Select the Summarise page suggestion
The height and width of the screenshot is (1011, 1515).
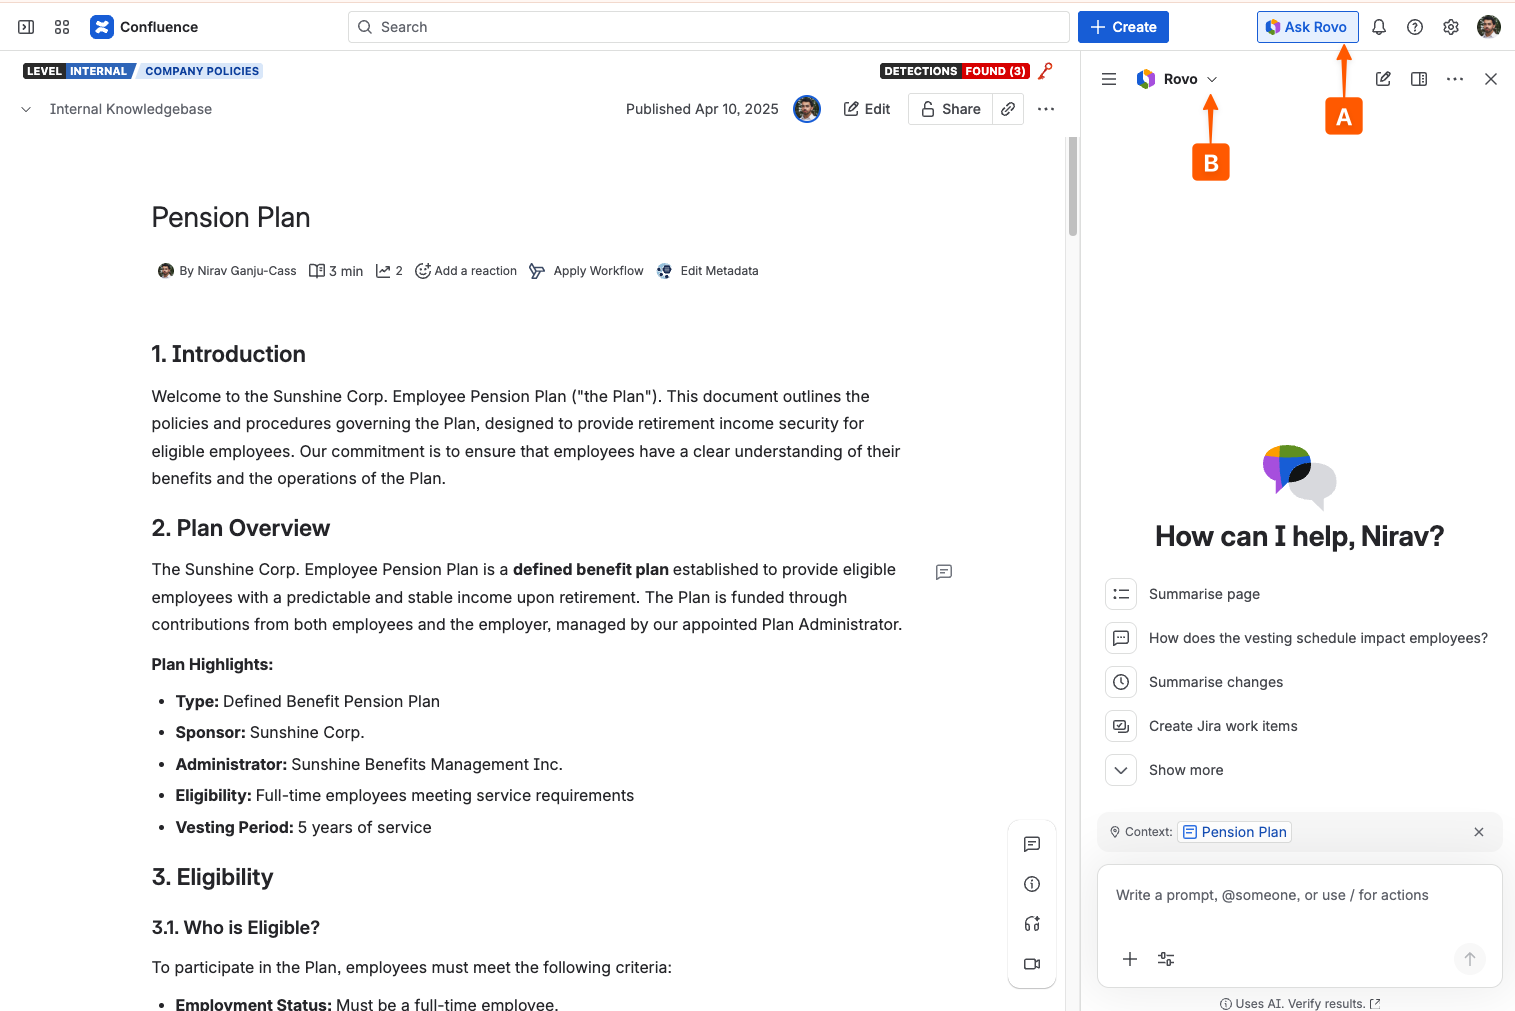click(x=1204, y=594)
